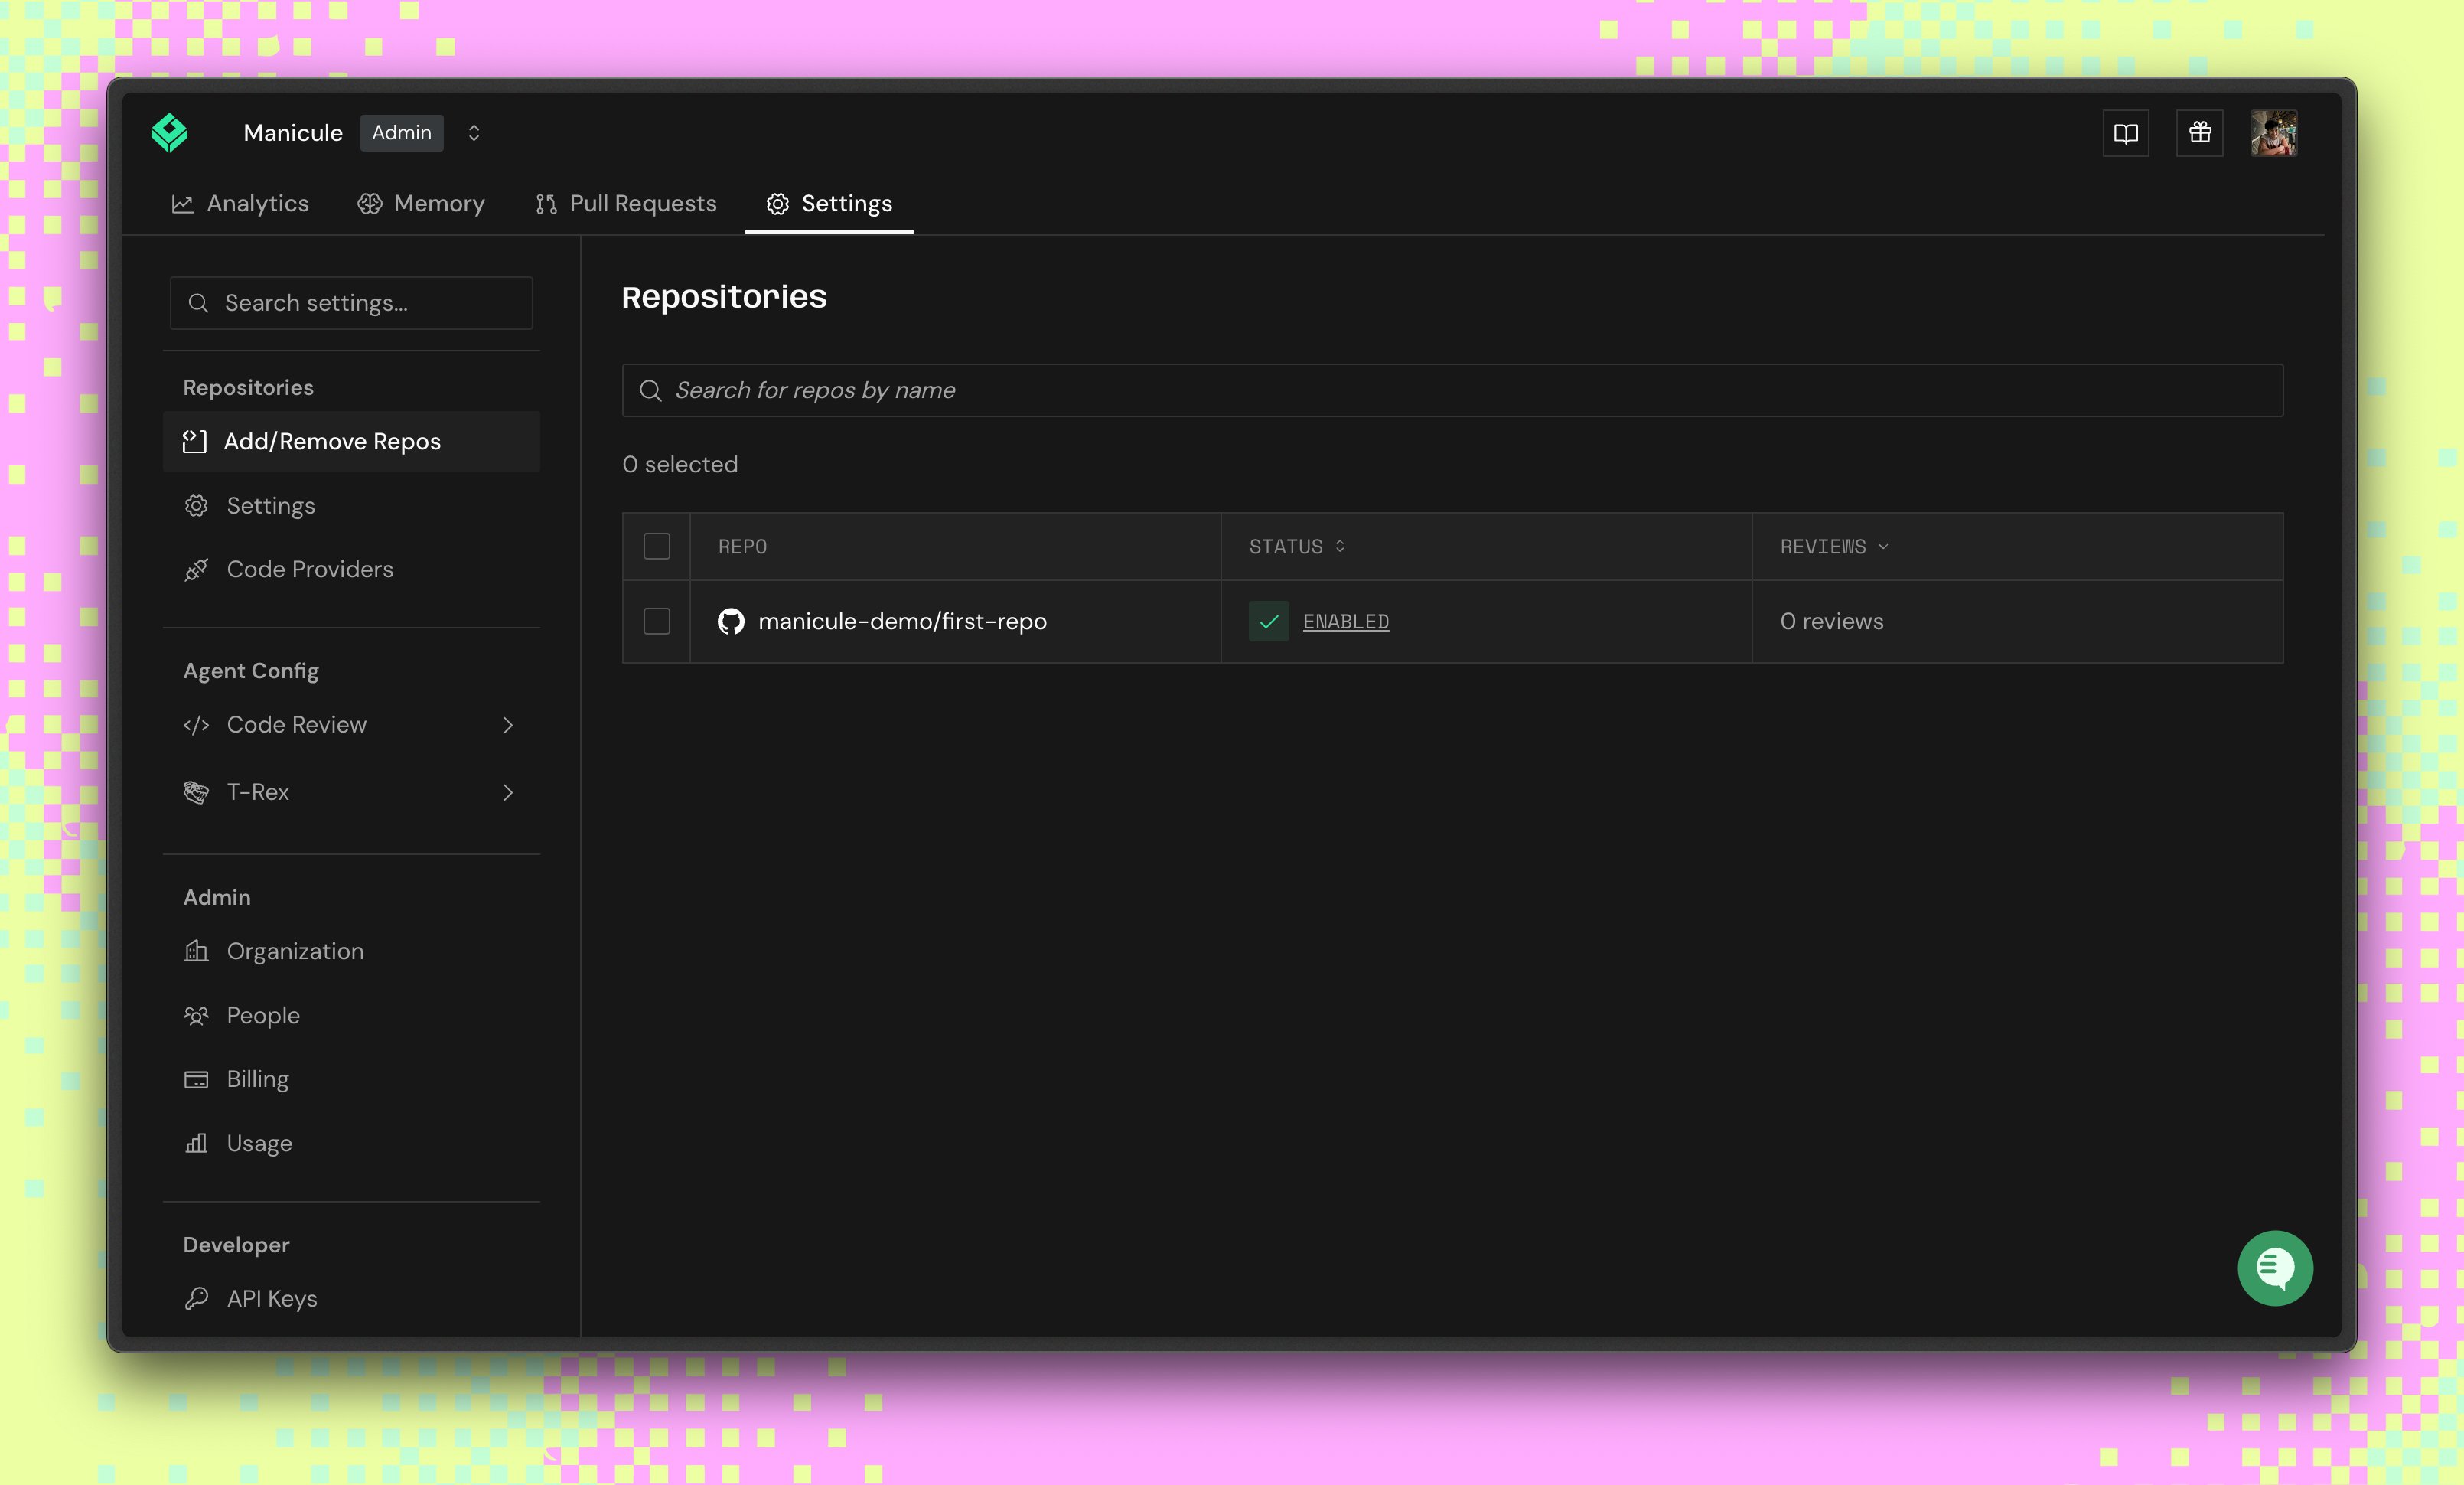
Task: Open API Keys under Developer
Action: [351, 1299]
